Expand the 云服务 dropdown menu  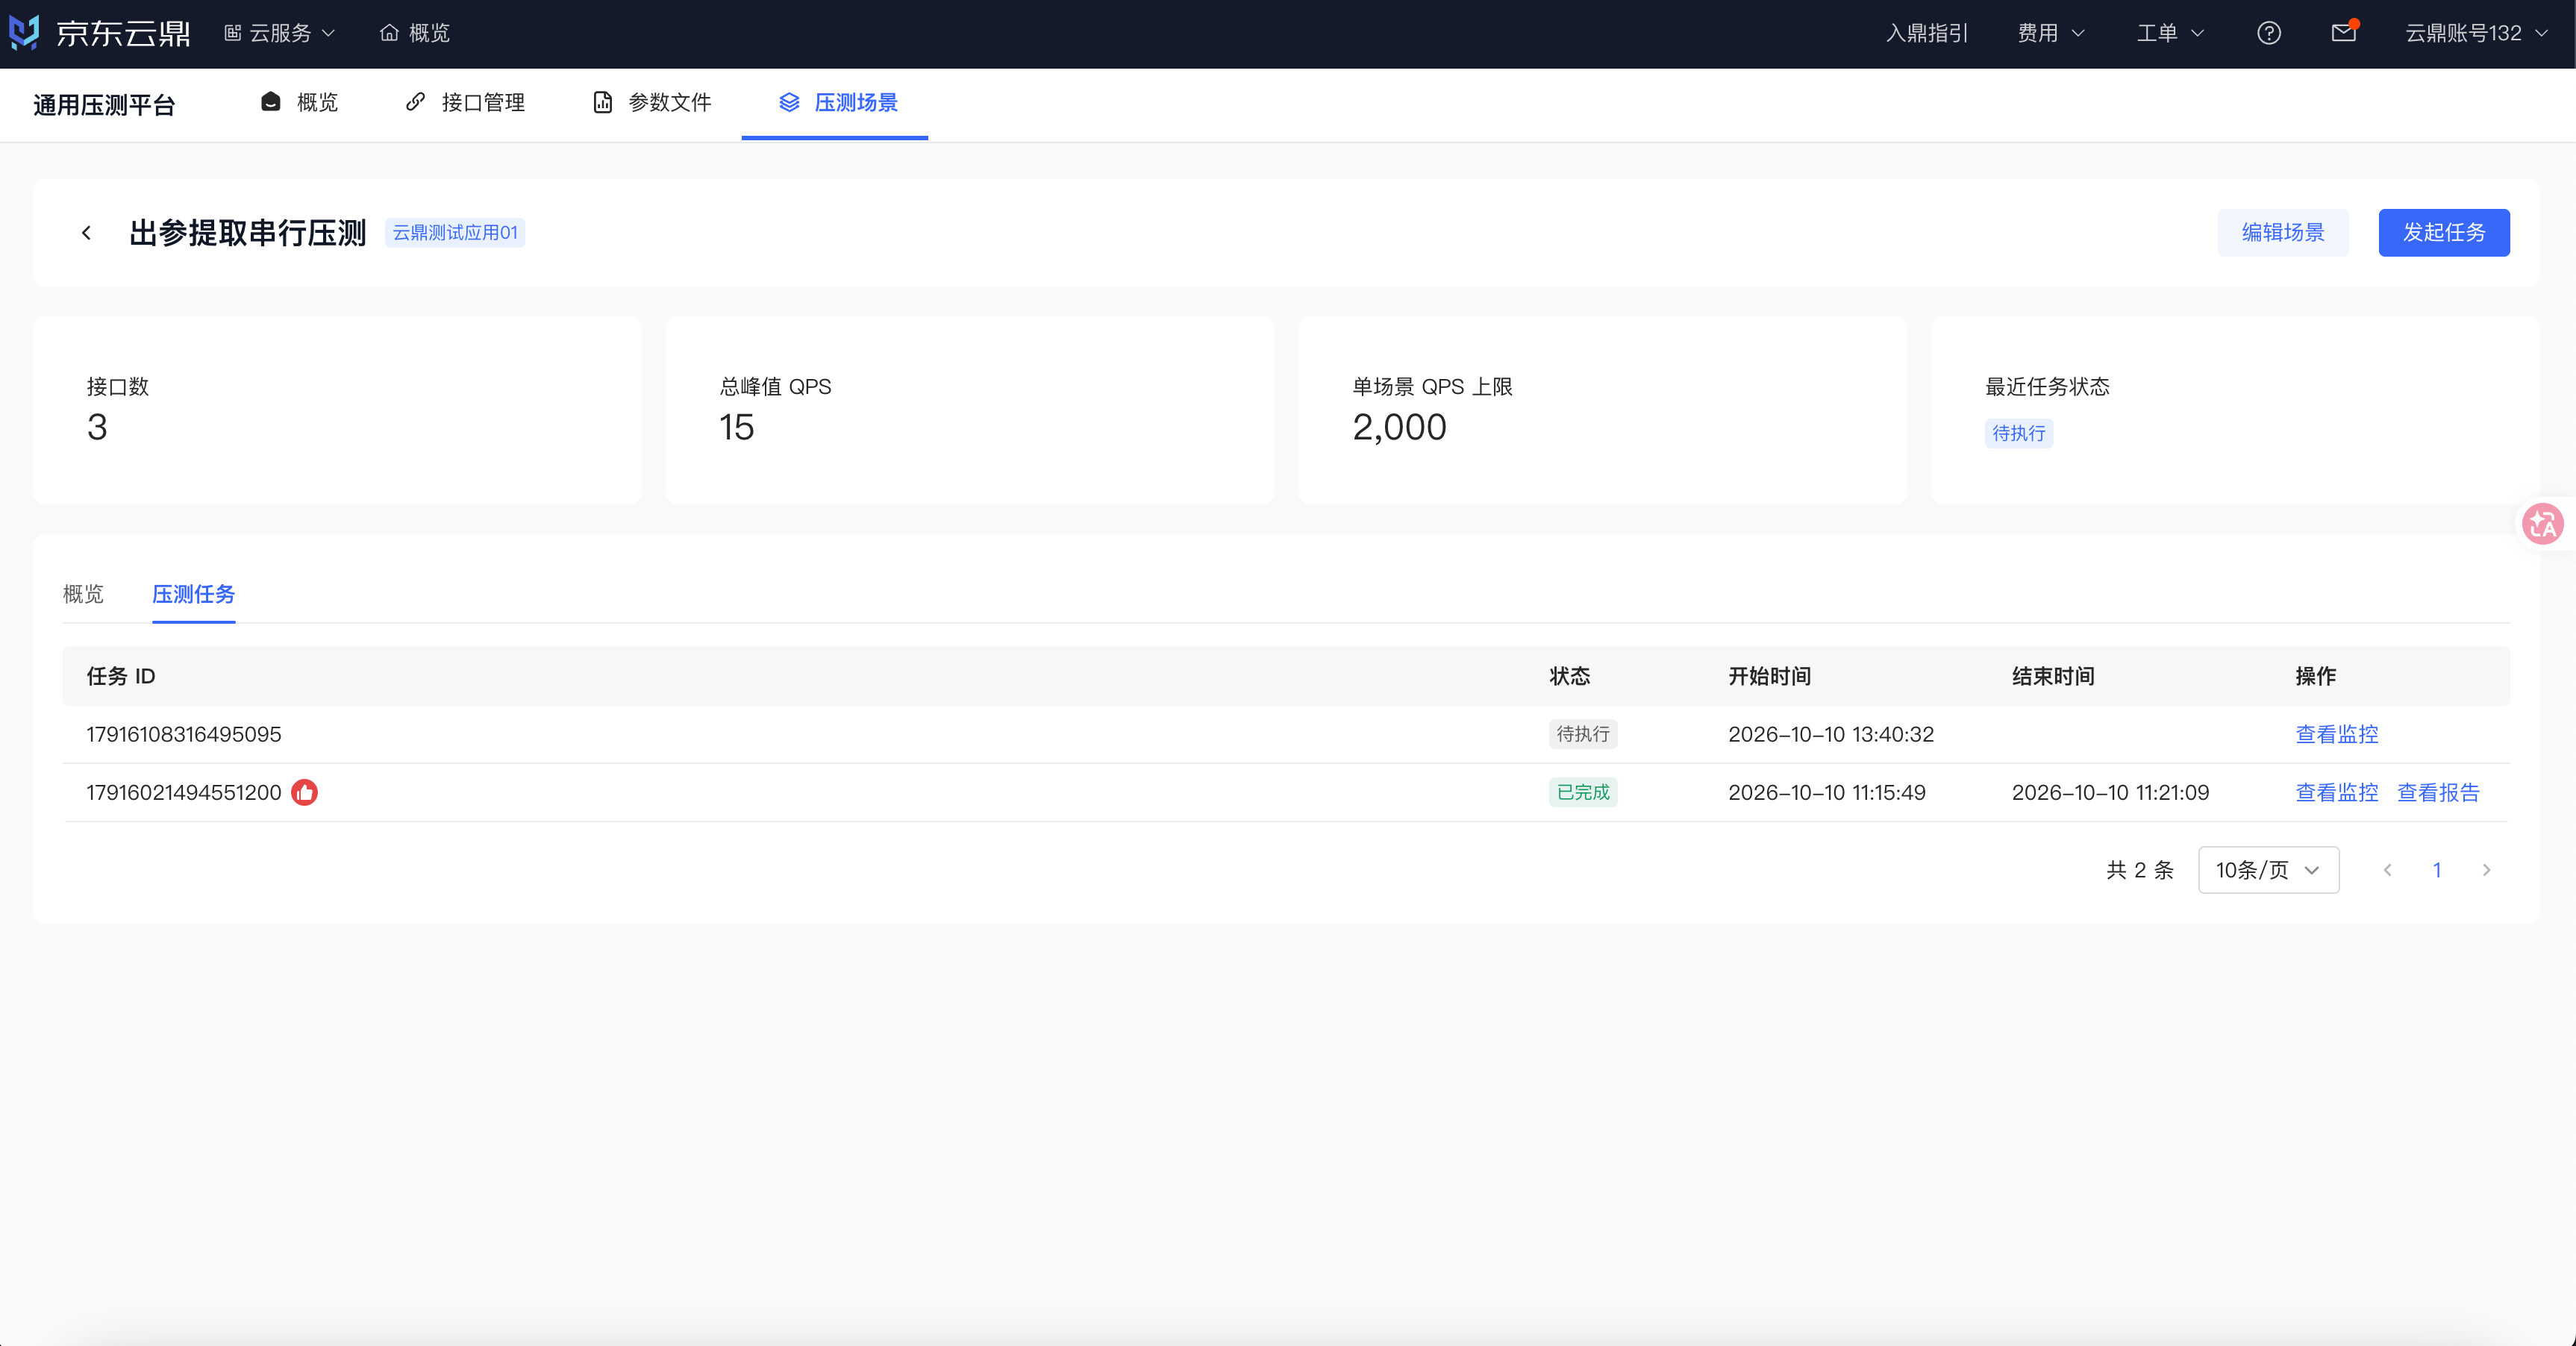click(x=279, y=33)
